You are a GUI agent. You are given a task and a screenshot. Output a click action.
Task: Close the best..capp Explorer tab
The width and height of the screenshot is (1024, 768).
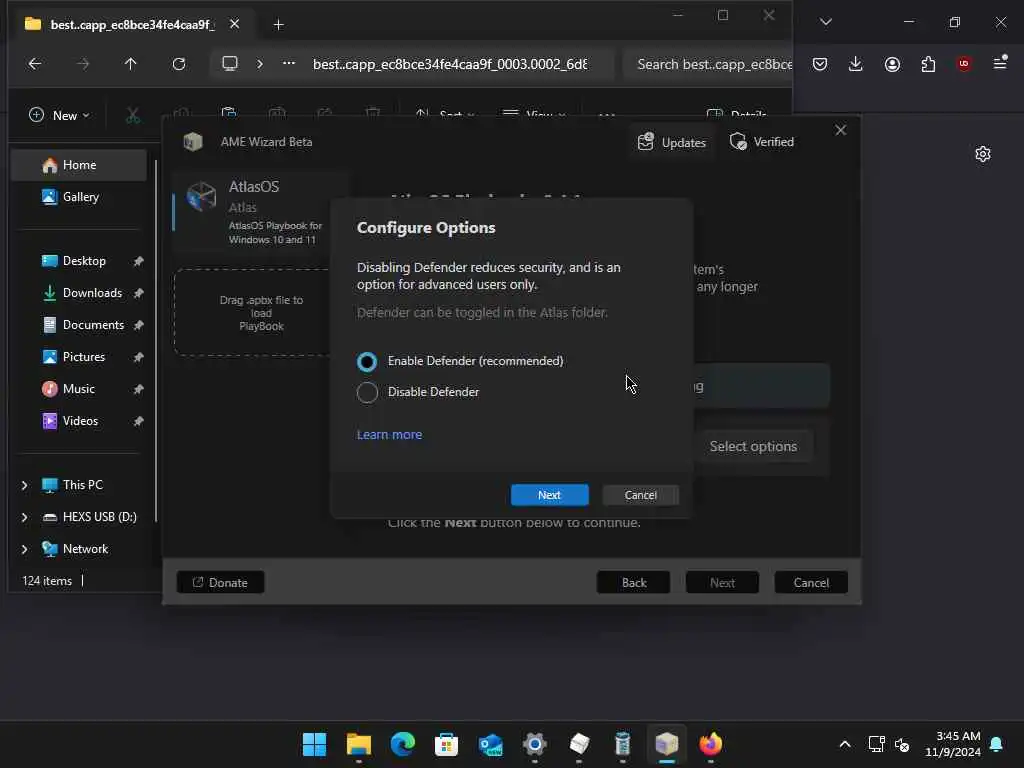pos(234,24)
